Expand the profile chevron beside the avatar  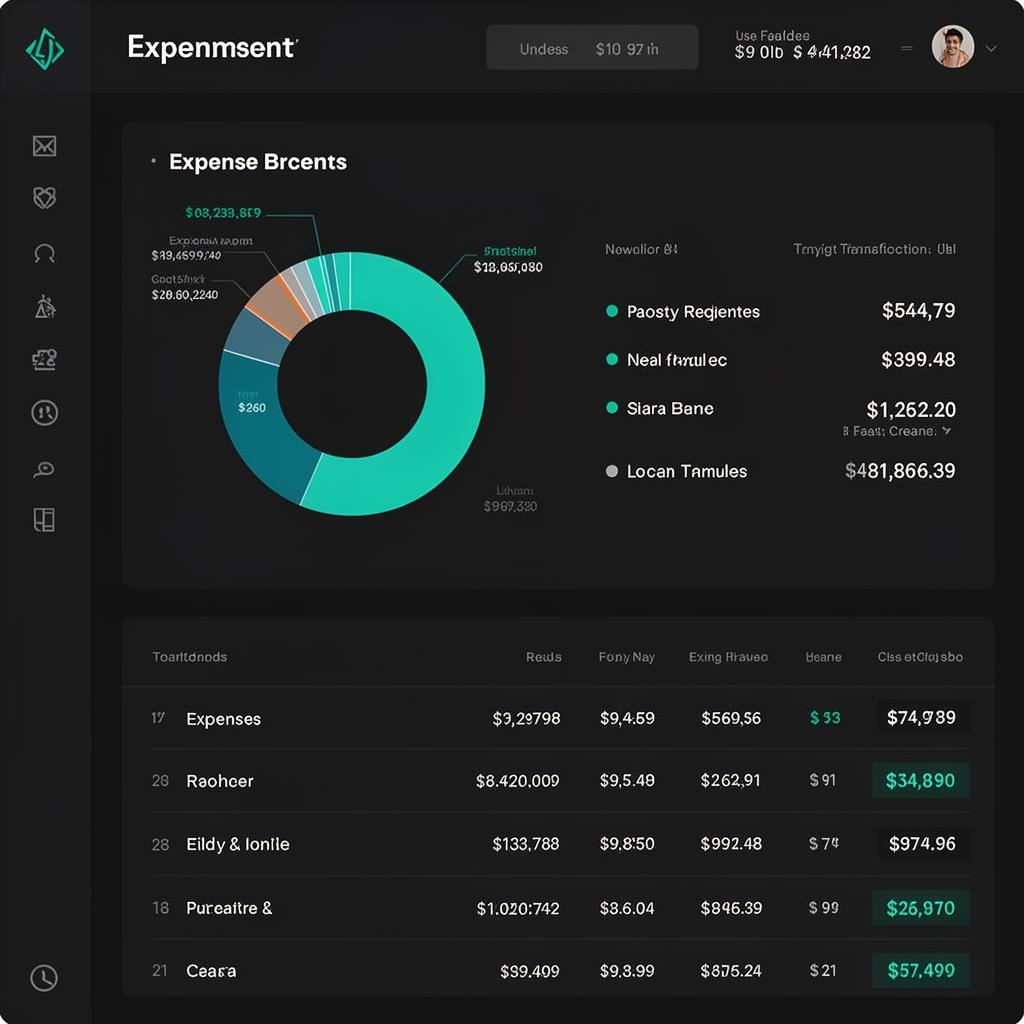pos(991,48)
